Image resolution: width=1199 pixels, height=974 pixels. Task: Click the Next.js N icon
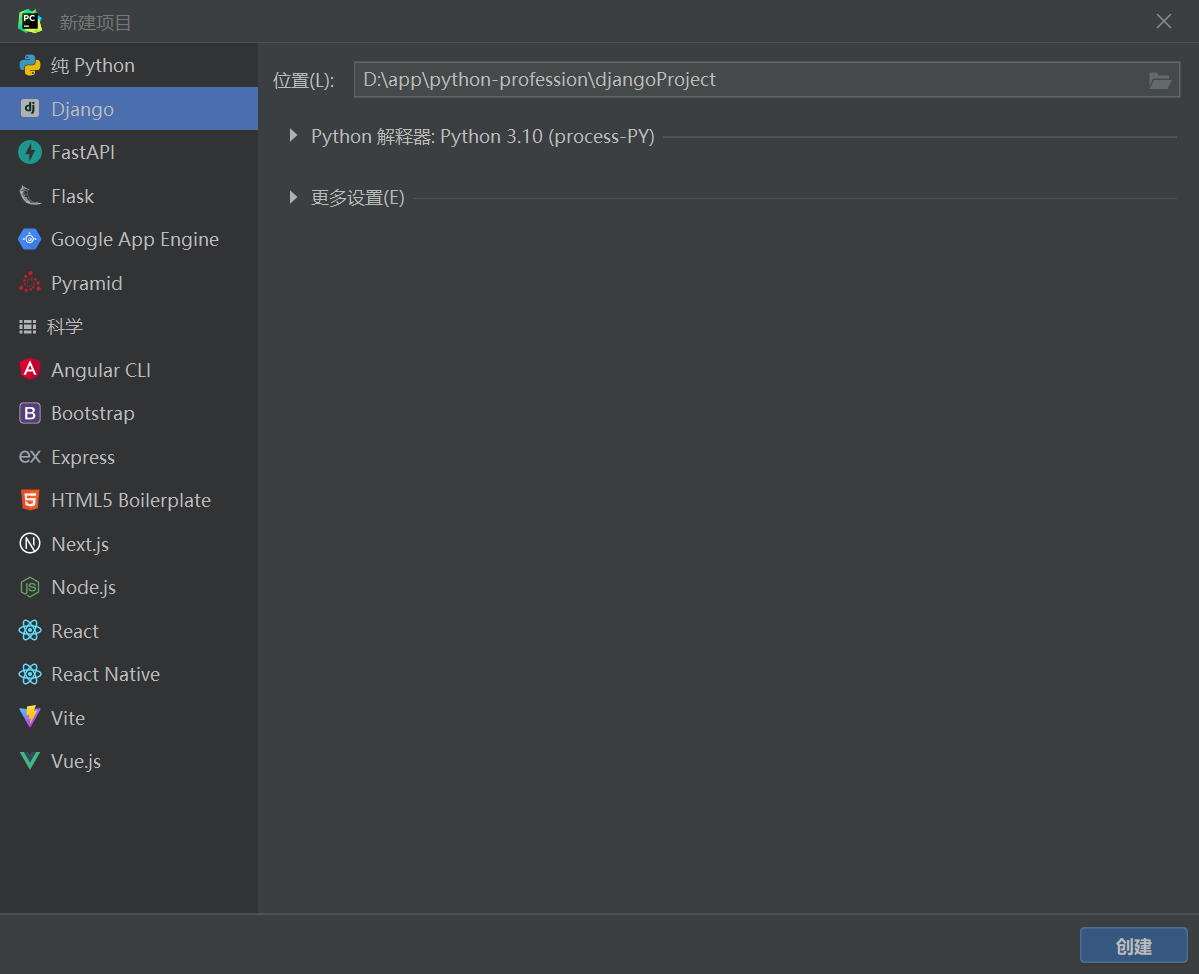(30, 544)
